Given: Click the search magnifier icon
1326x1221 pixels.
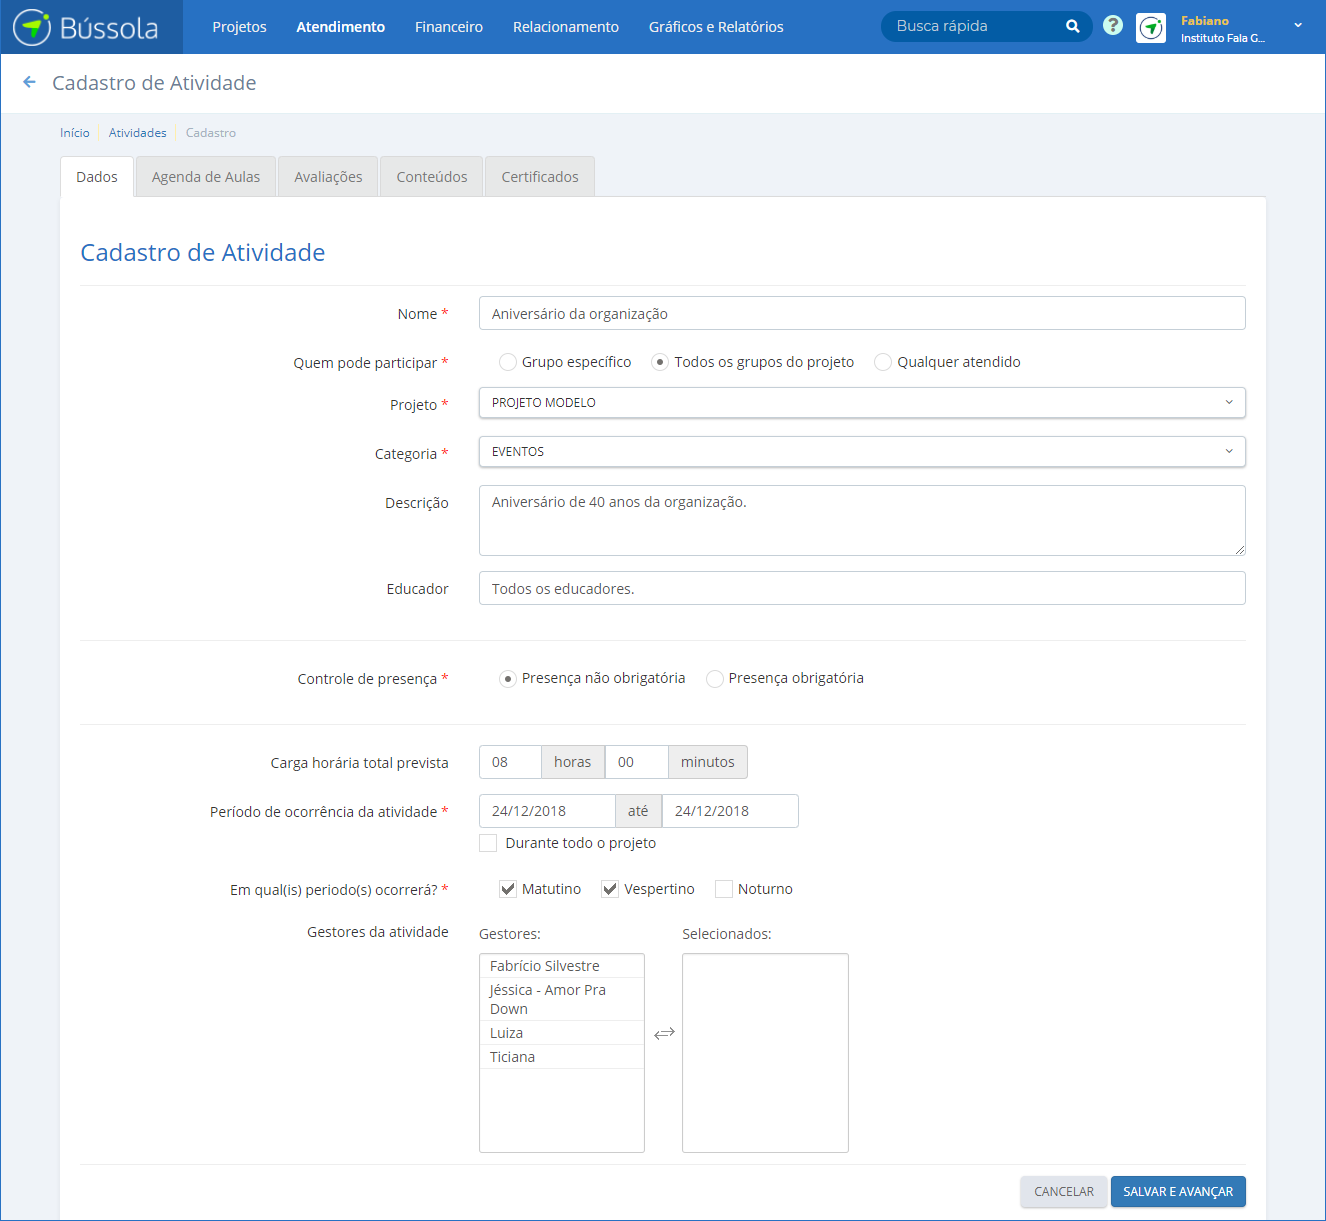Looking at the screenshot, I should coord(1072,27).
